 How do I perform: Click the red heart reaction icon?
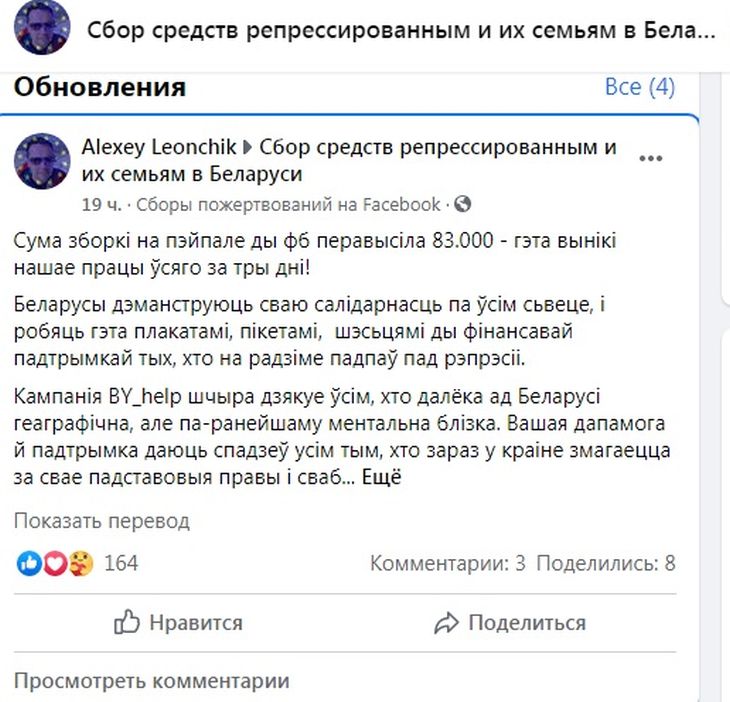pyautogui.click(x=55, y=563)
